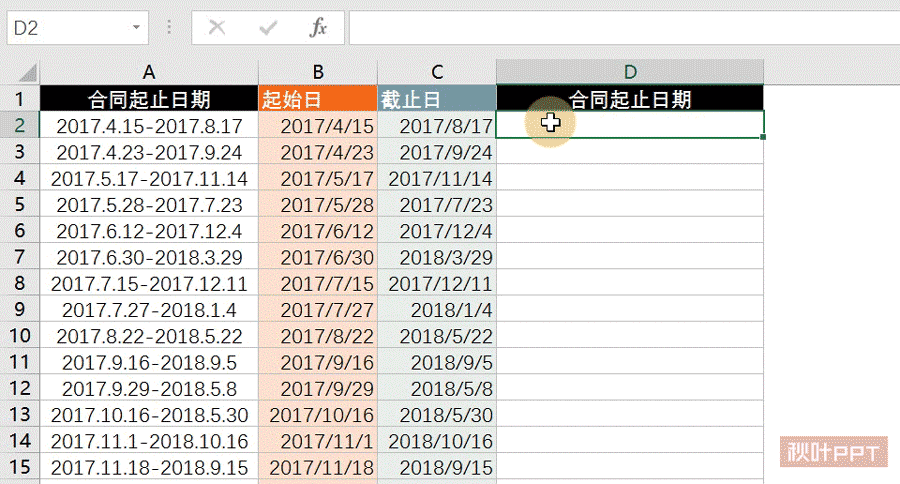The width and height of the screenshot is (900, 484).
Task: Select end date cell 2018/9/5
Action: pos(437,362)
